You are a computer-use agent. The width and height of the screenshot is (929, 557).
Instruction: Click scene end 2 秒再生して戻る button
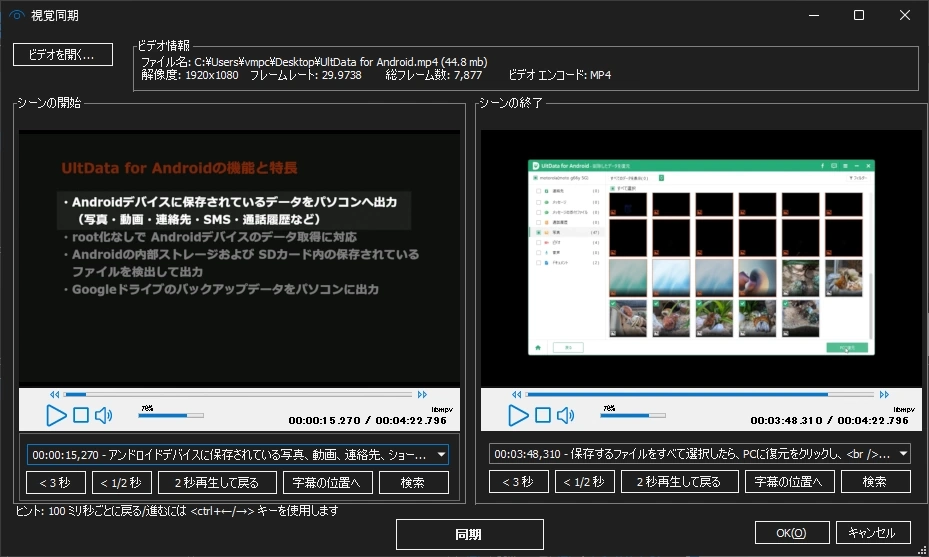point(680,482)
